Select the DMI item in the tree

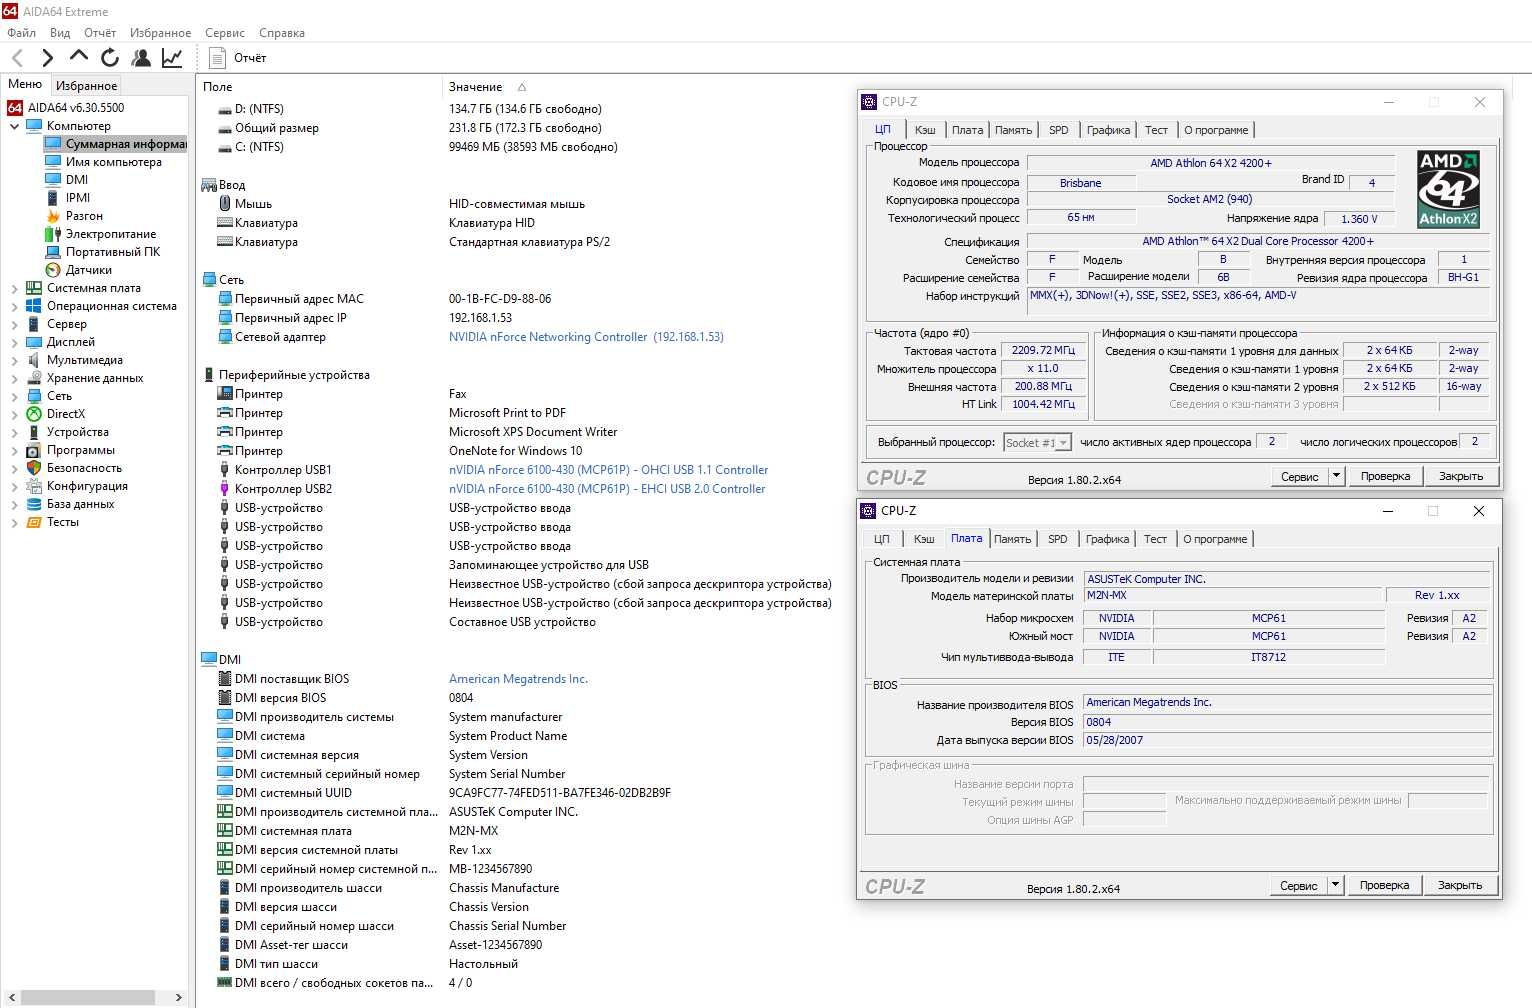pyautogui.click(x=77, y=180)
